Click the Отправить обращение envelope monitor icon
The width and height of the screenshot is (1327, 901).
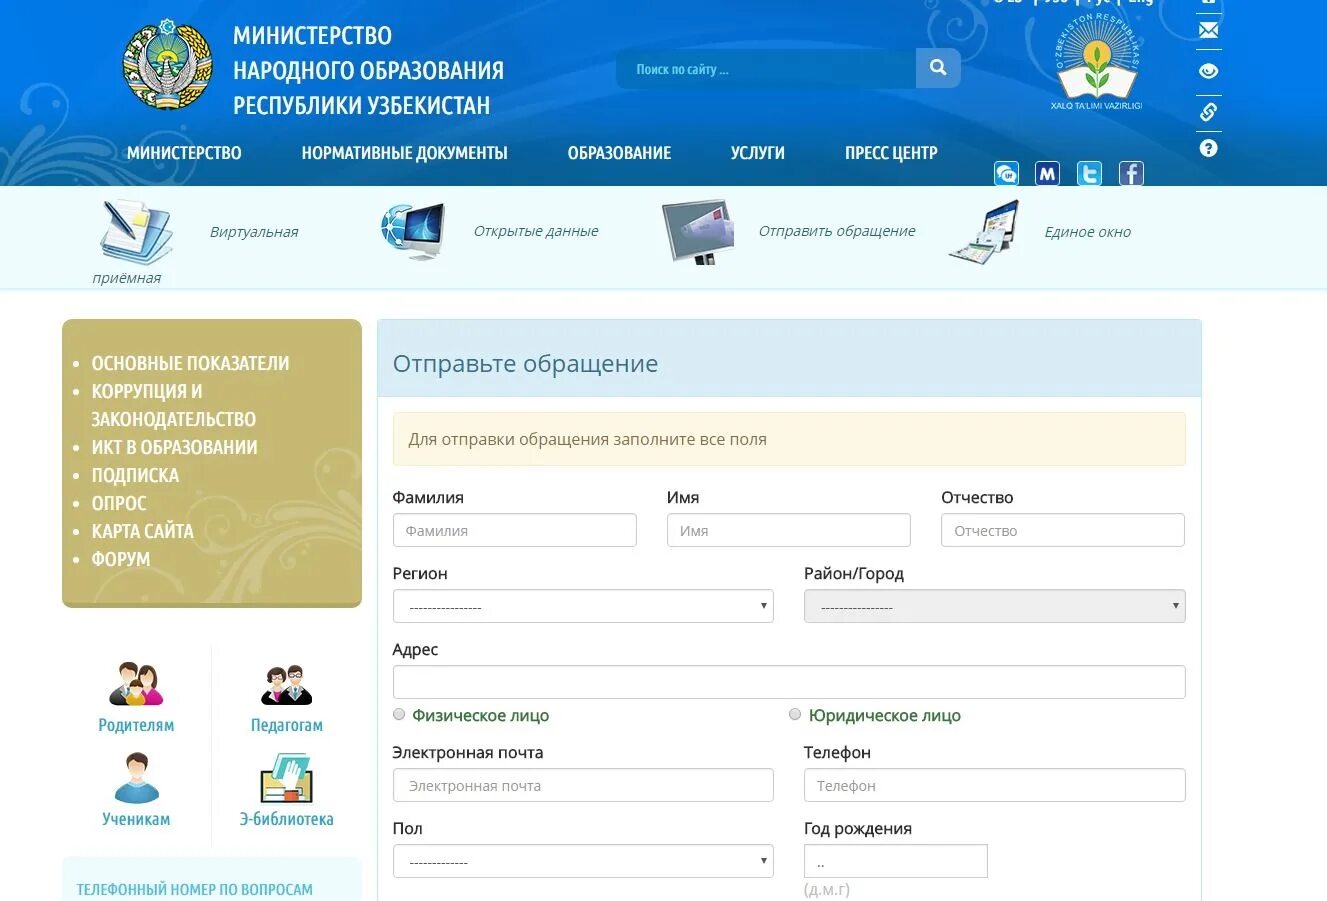698,231
